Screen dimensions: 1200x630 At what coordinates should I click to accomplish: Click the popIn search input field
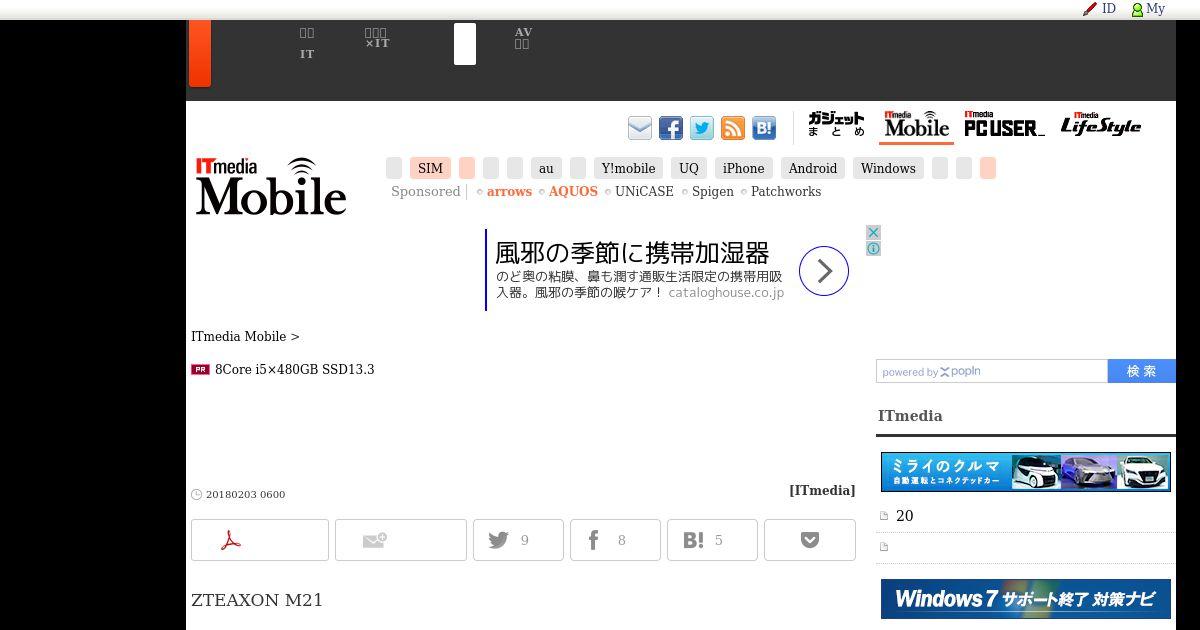point(992,371)
